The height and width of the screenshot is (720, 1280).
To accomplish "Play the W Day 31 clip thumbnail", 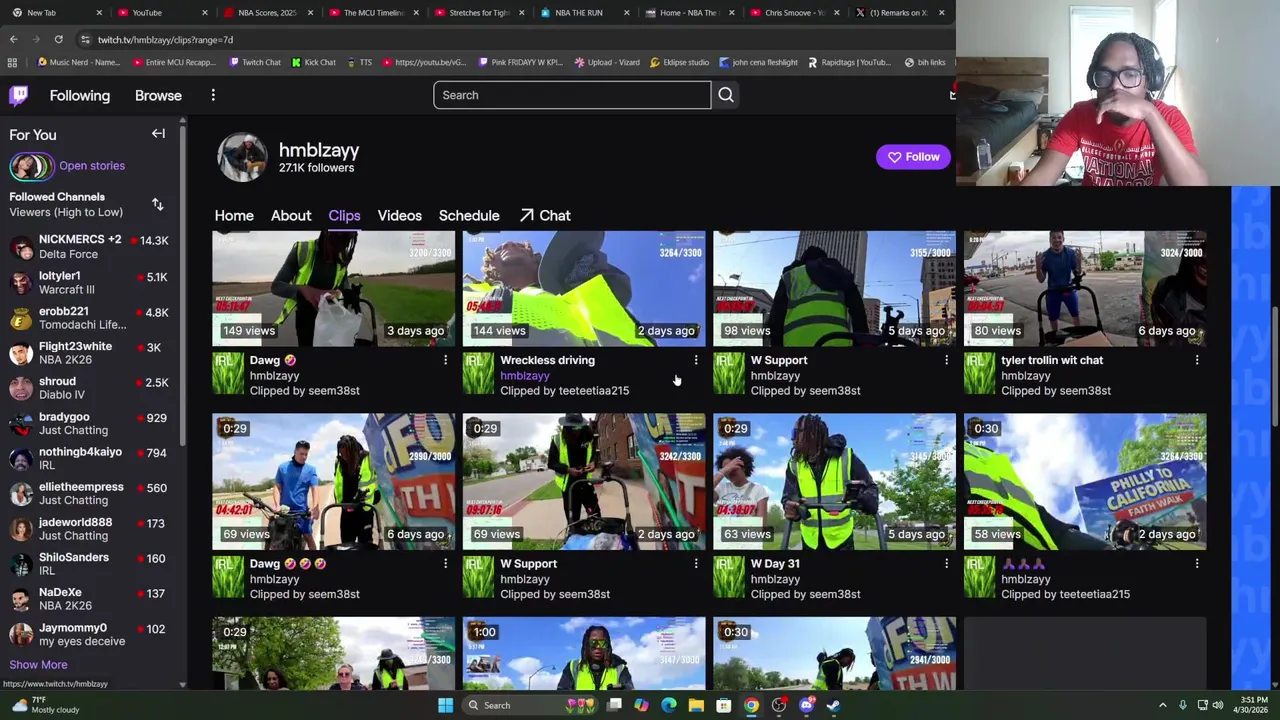I will point(834,482).
